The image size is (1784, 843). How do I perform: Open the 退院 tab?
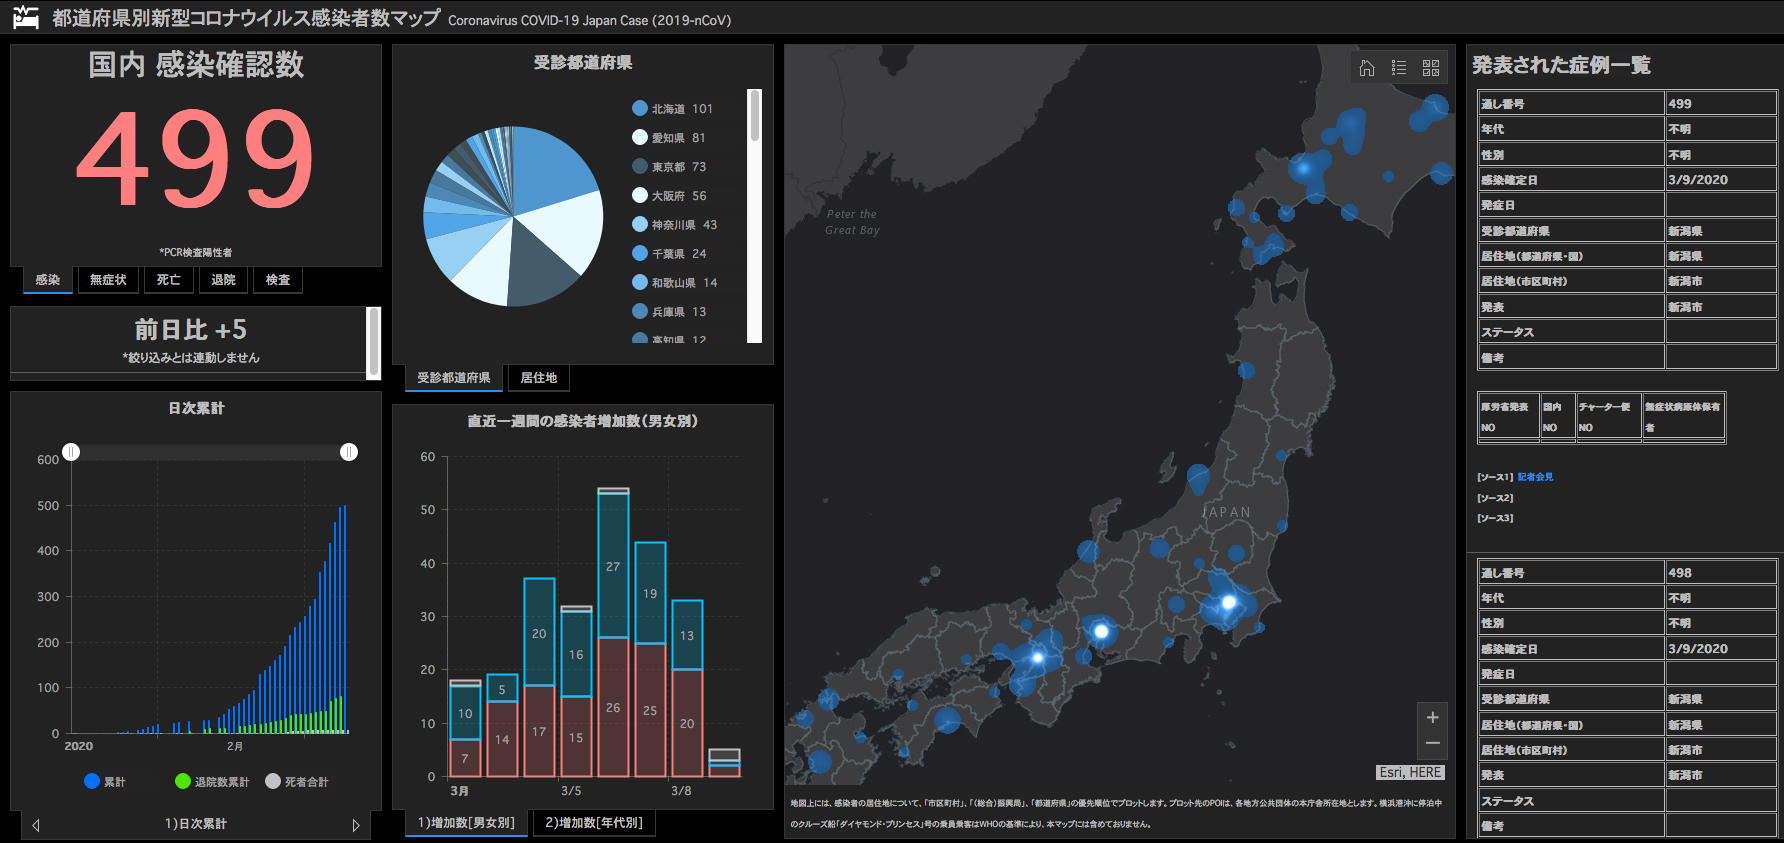(x=223, y=280)
